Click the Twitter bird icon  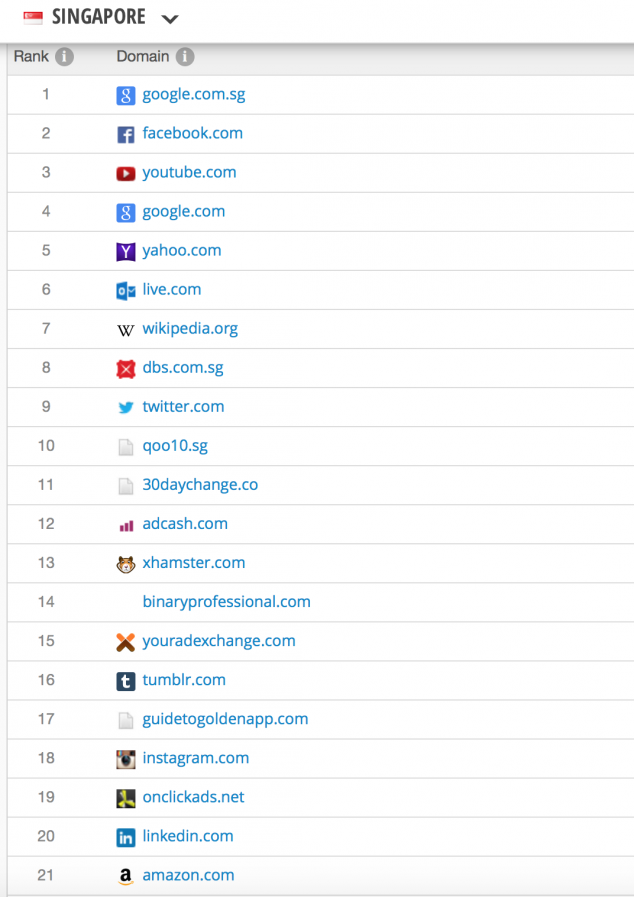[125, 407]
